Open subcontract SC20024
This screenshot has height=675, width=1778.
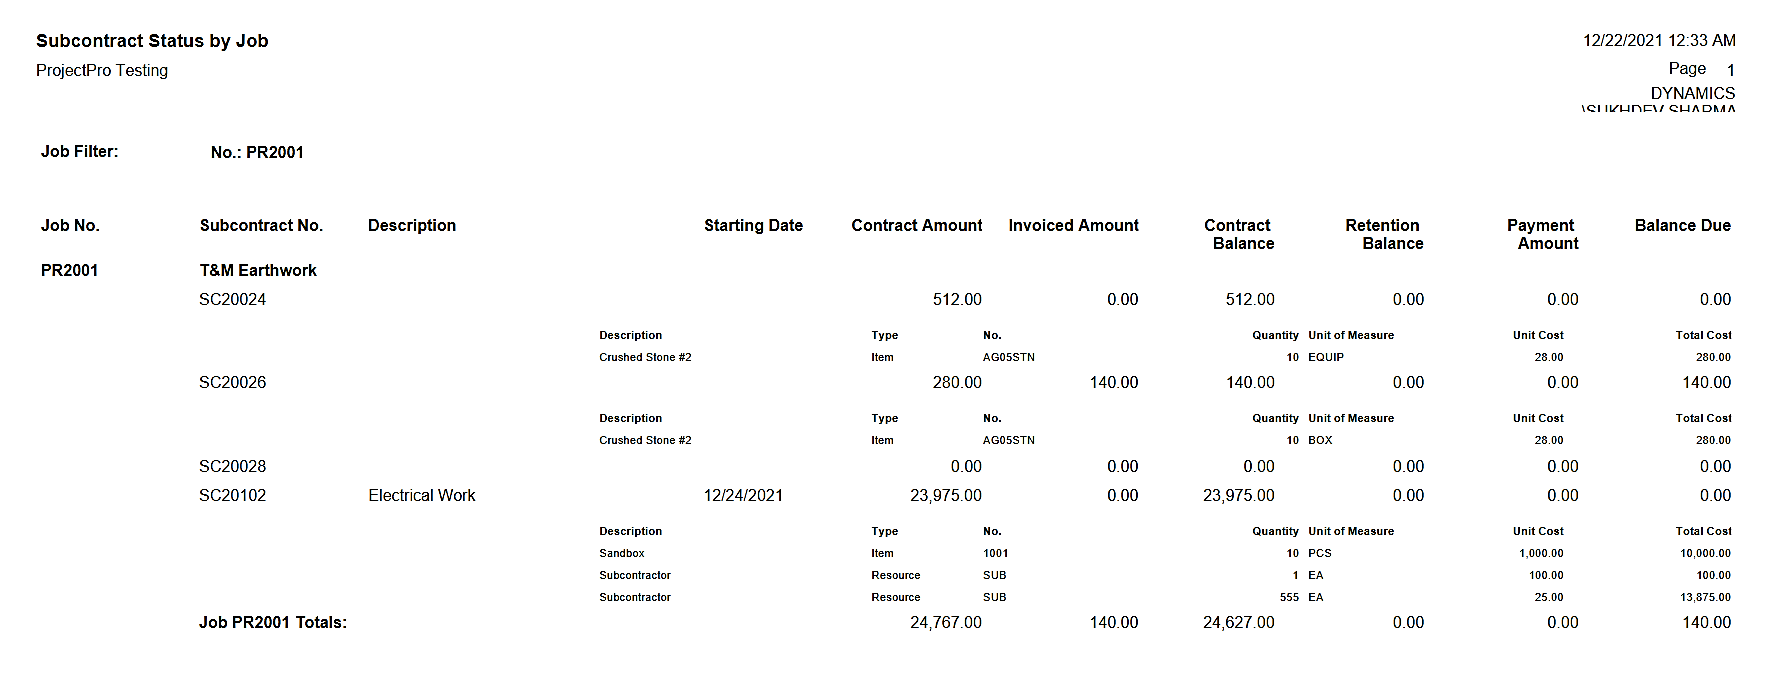(x=232, y=299)
